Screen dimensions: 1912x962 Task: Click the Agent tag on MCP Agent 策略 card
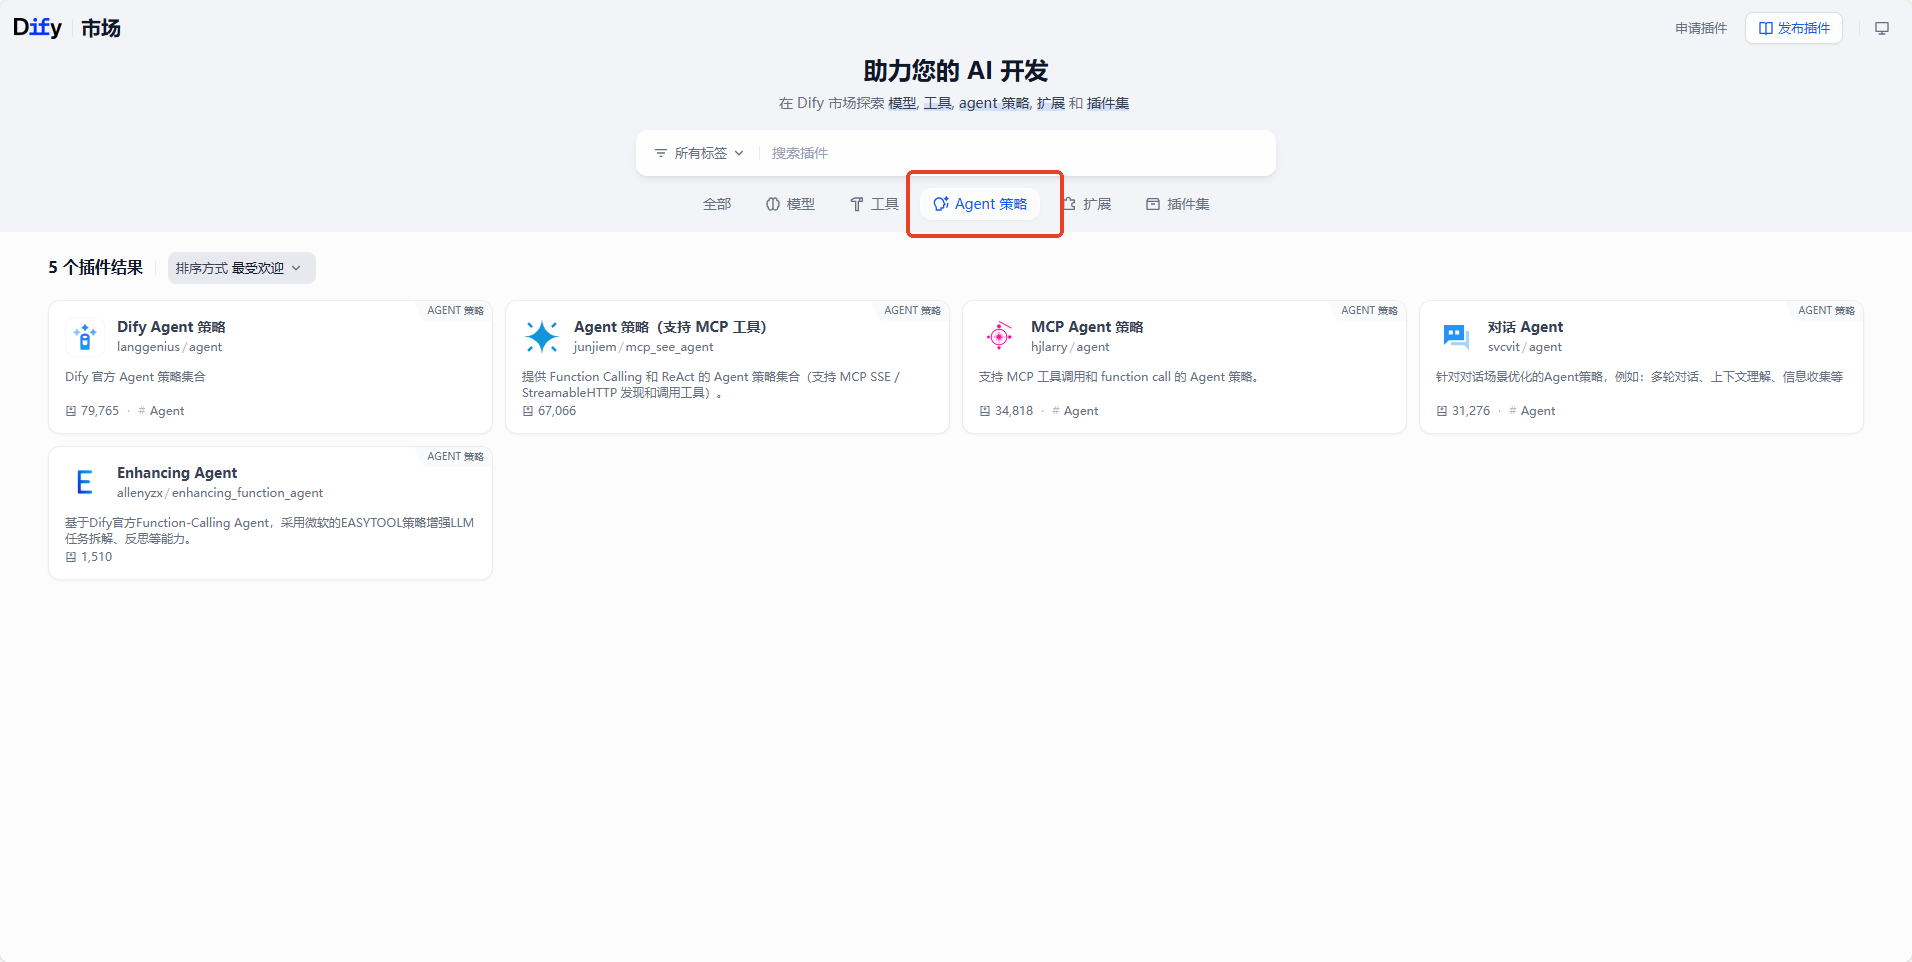point(1075,411)
